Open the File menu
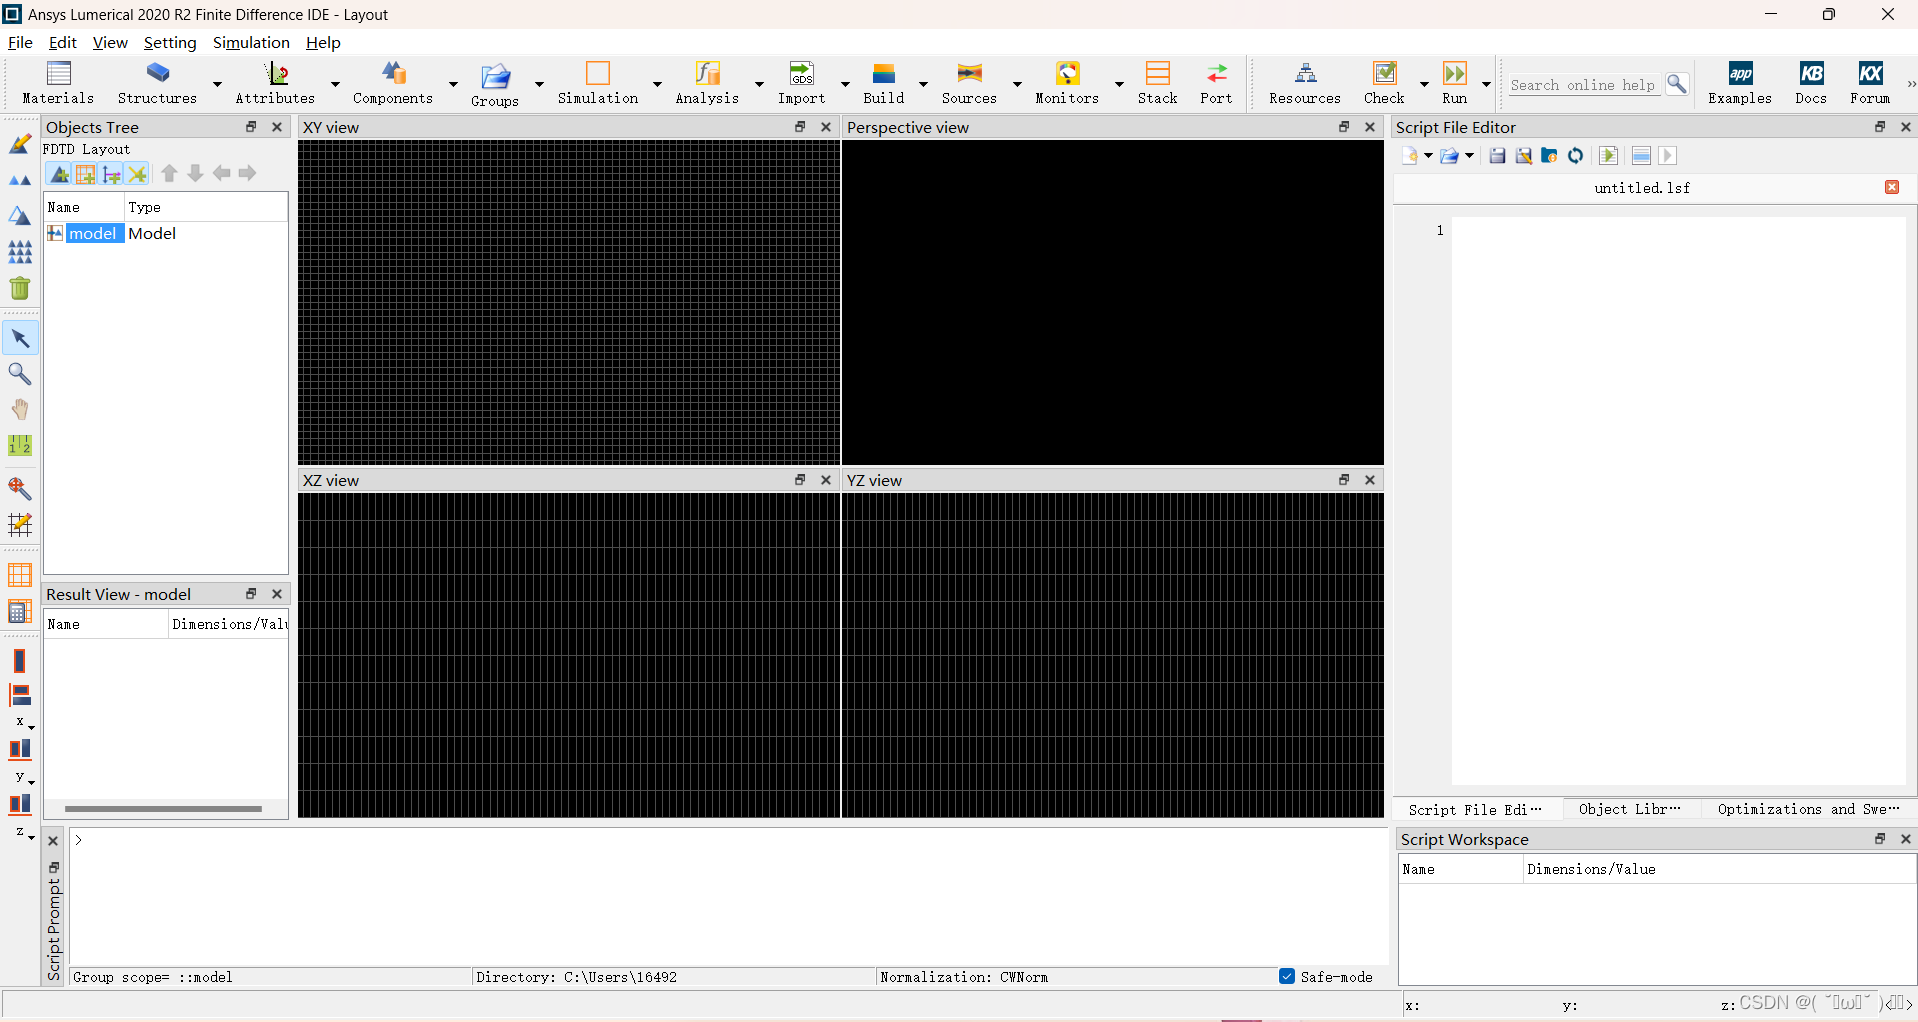This screenshot has width=1918, height=1022. 20,42
